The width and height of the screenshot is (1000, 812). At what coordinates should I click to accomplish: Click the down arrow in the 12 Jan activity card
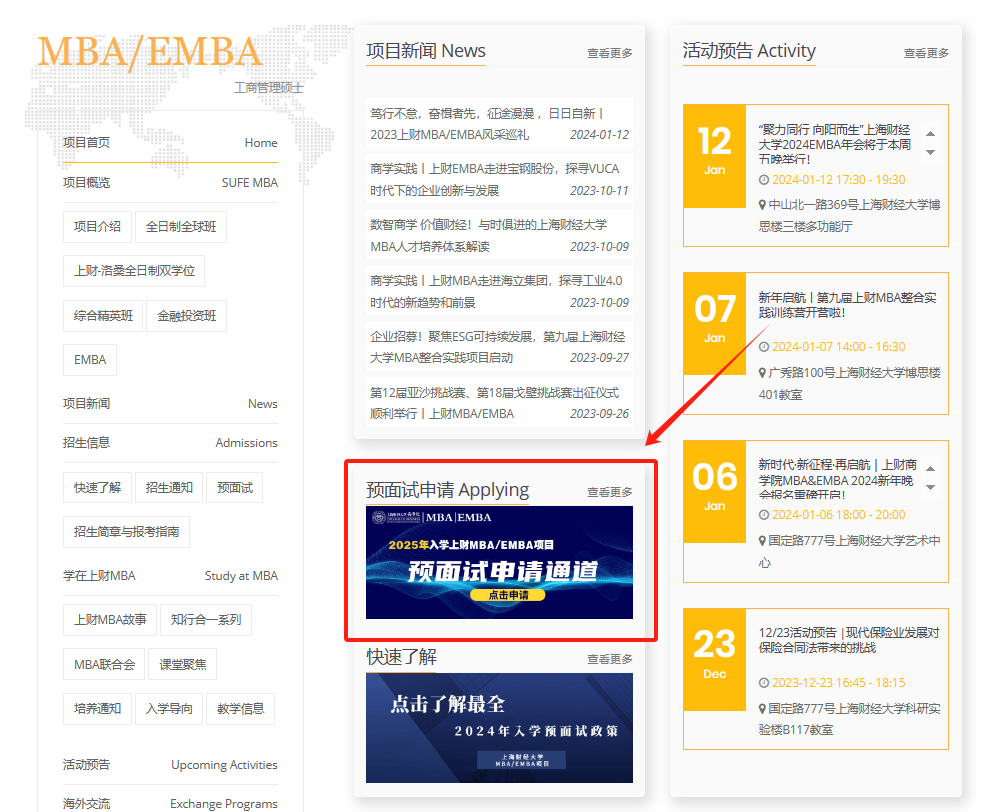tap(930, 152)
